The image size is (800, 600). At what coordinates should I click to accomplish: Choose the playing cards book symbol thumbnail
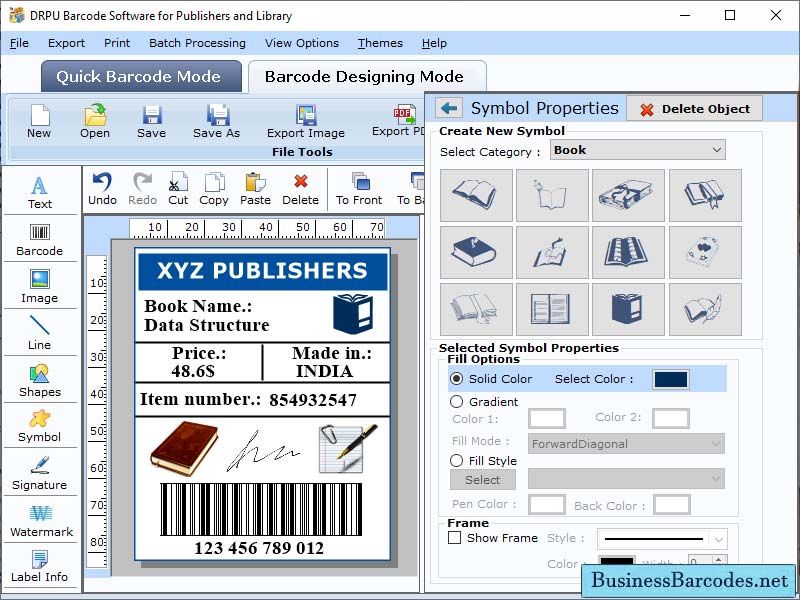point(703,252)
